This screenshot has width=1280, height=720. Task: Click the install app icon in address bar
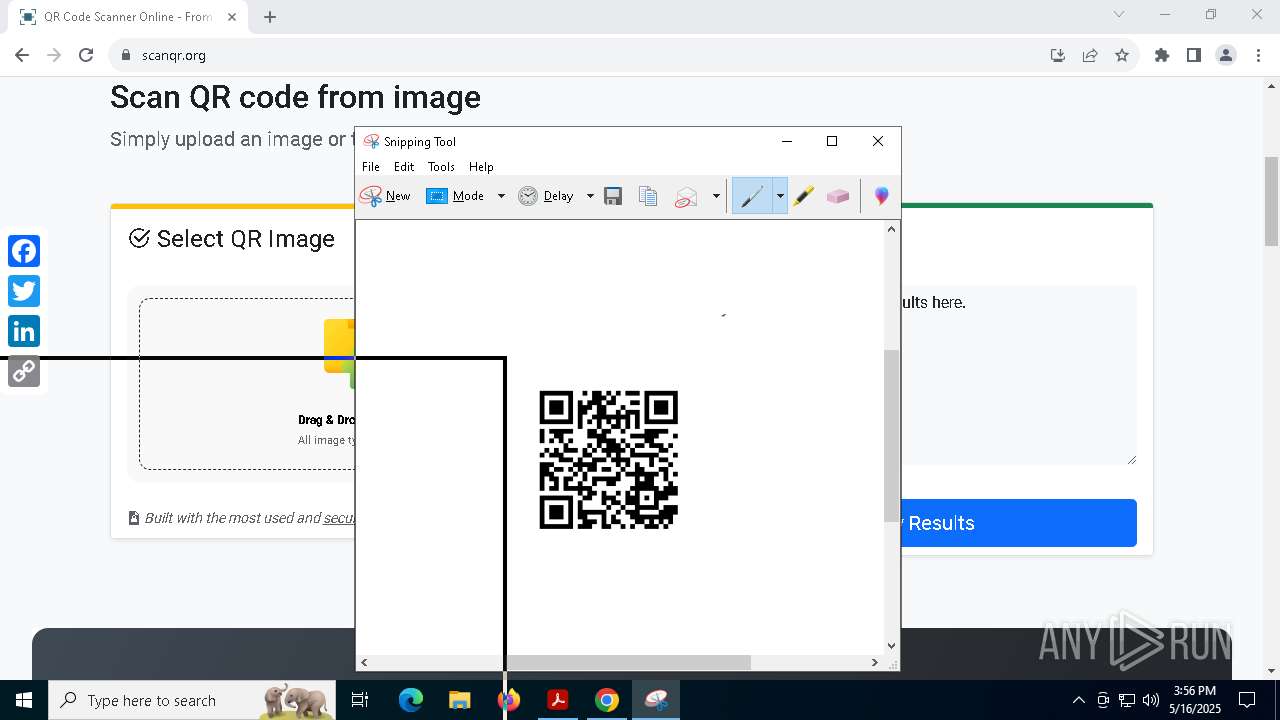tap(1058, 55)
